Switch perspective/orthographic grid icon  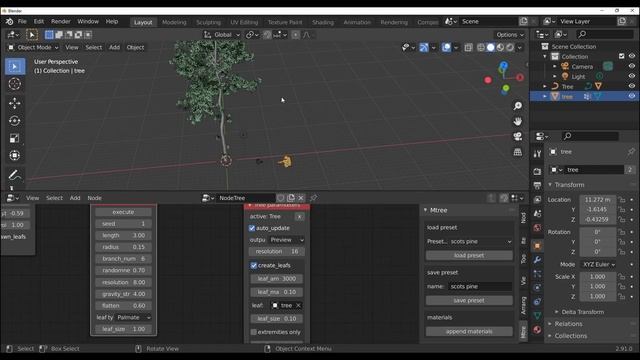point(518,152)
